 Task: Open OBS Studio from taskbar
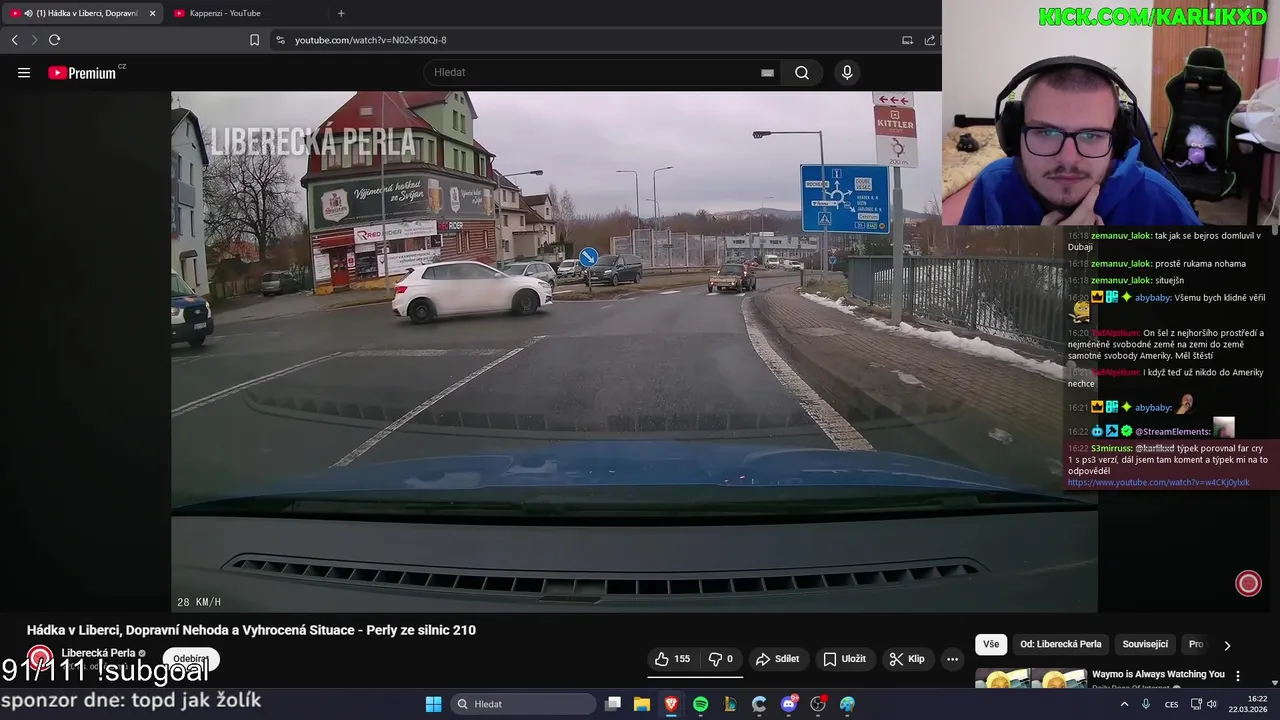(818, 704)
